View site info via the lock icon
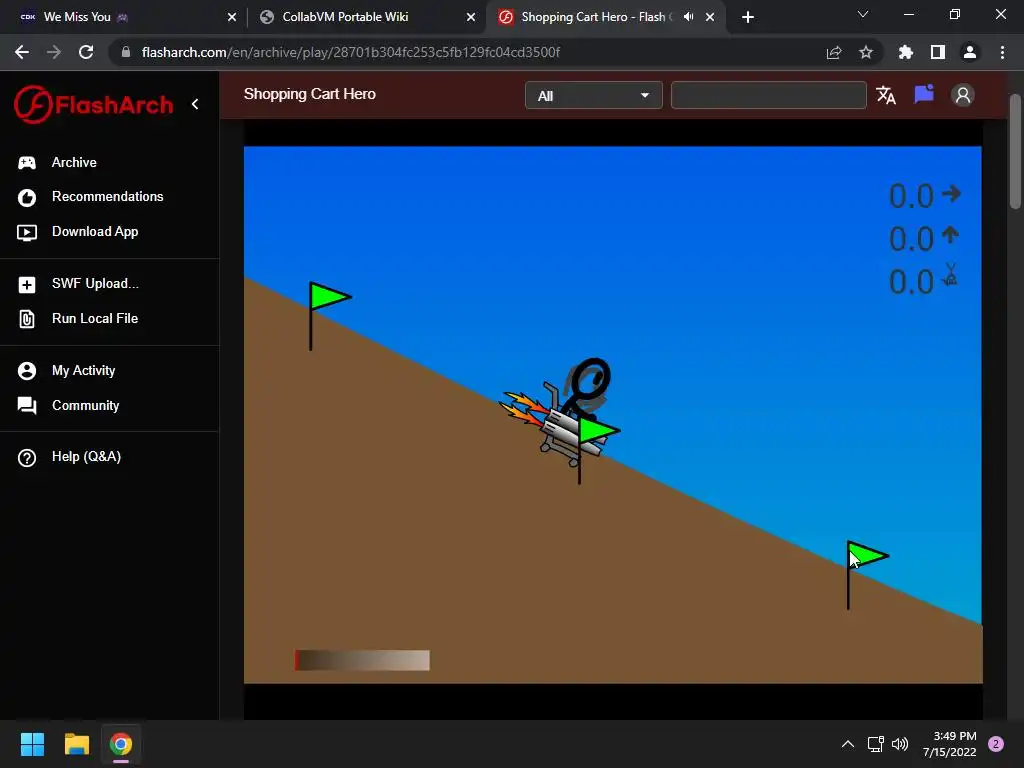This screenshot has height=768, width=1024. coord(126,52)
